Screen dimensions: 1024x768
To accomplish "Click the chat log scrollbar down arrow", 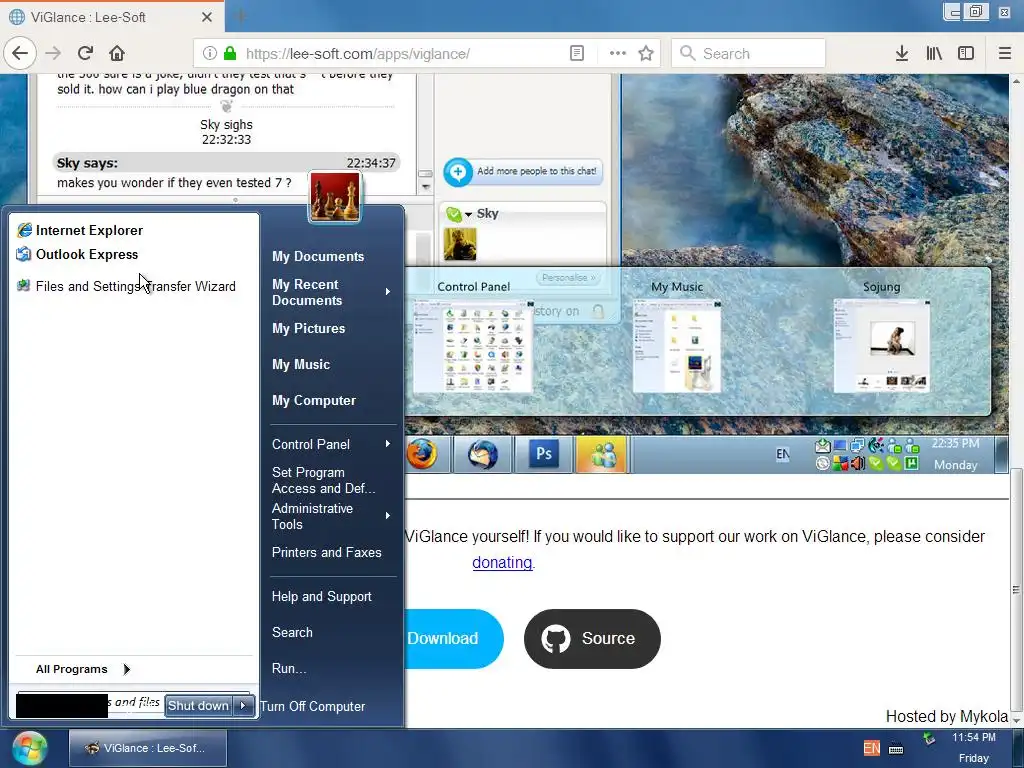I will 426,187.
